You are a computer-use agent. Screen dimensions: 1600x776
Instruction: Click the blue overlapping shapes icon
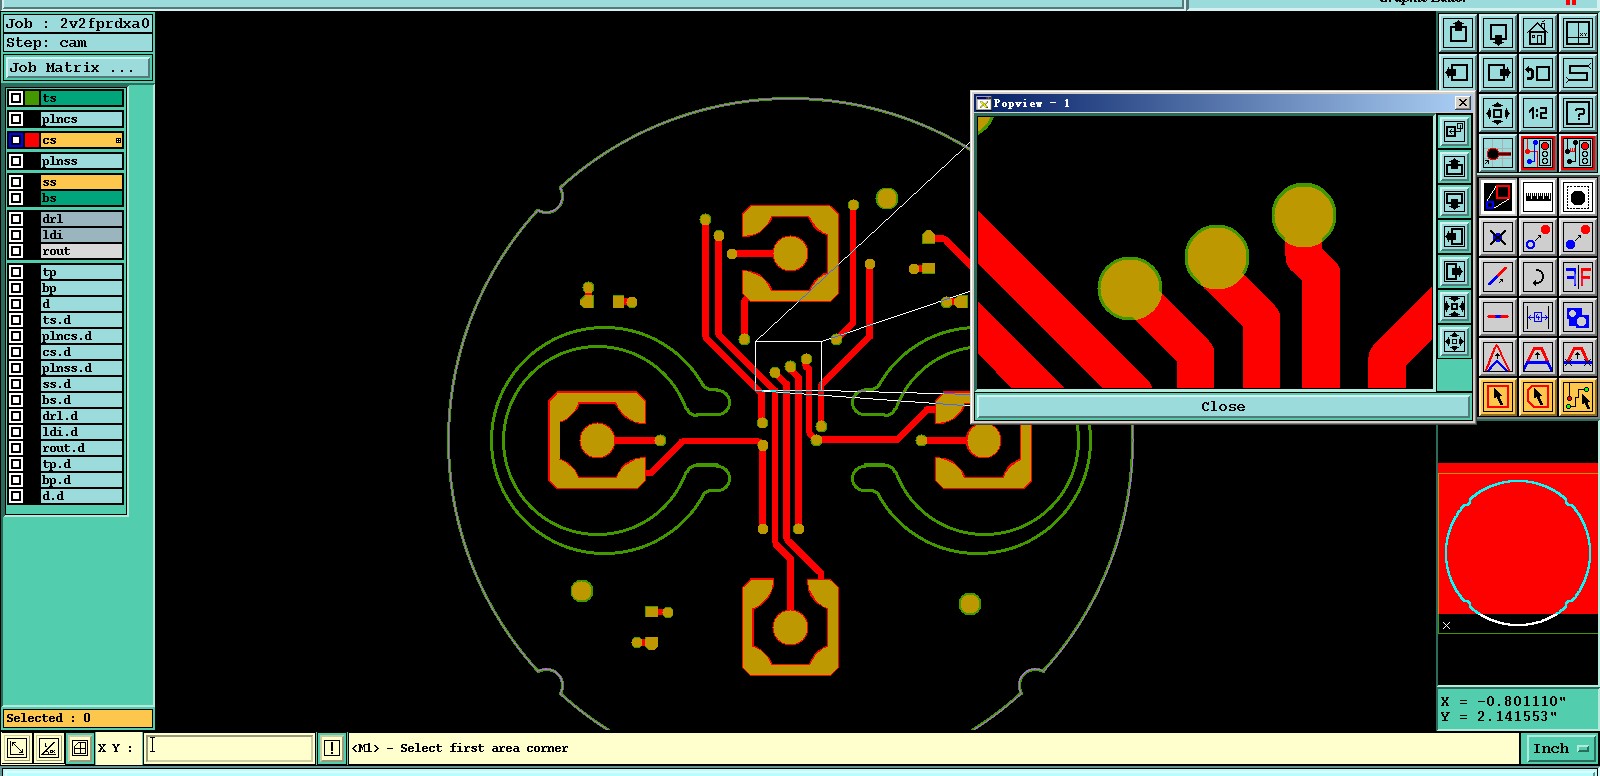pyautogui.click(x=1578, y=317)
